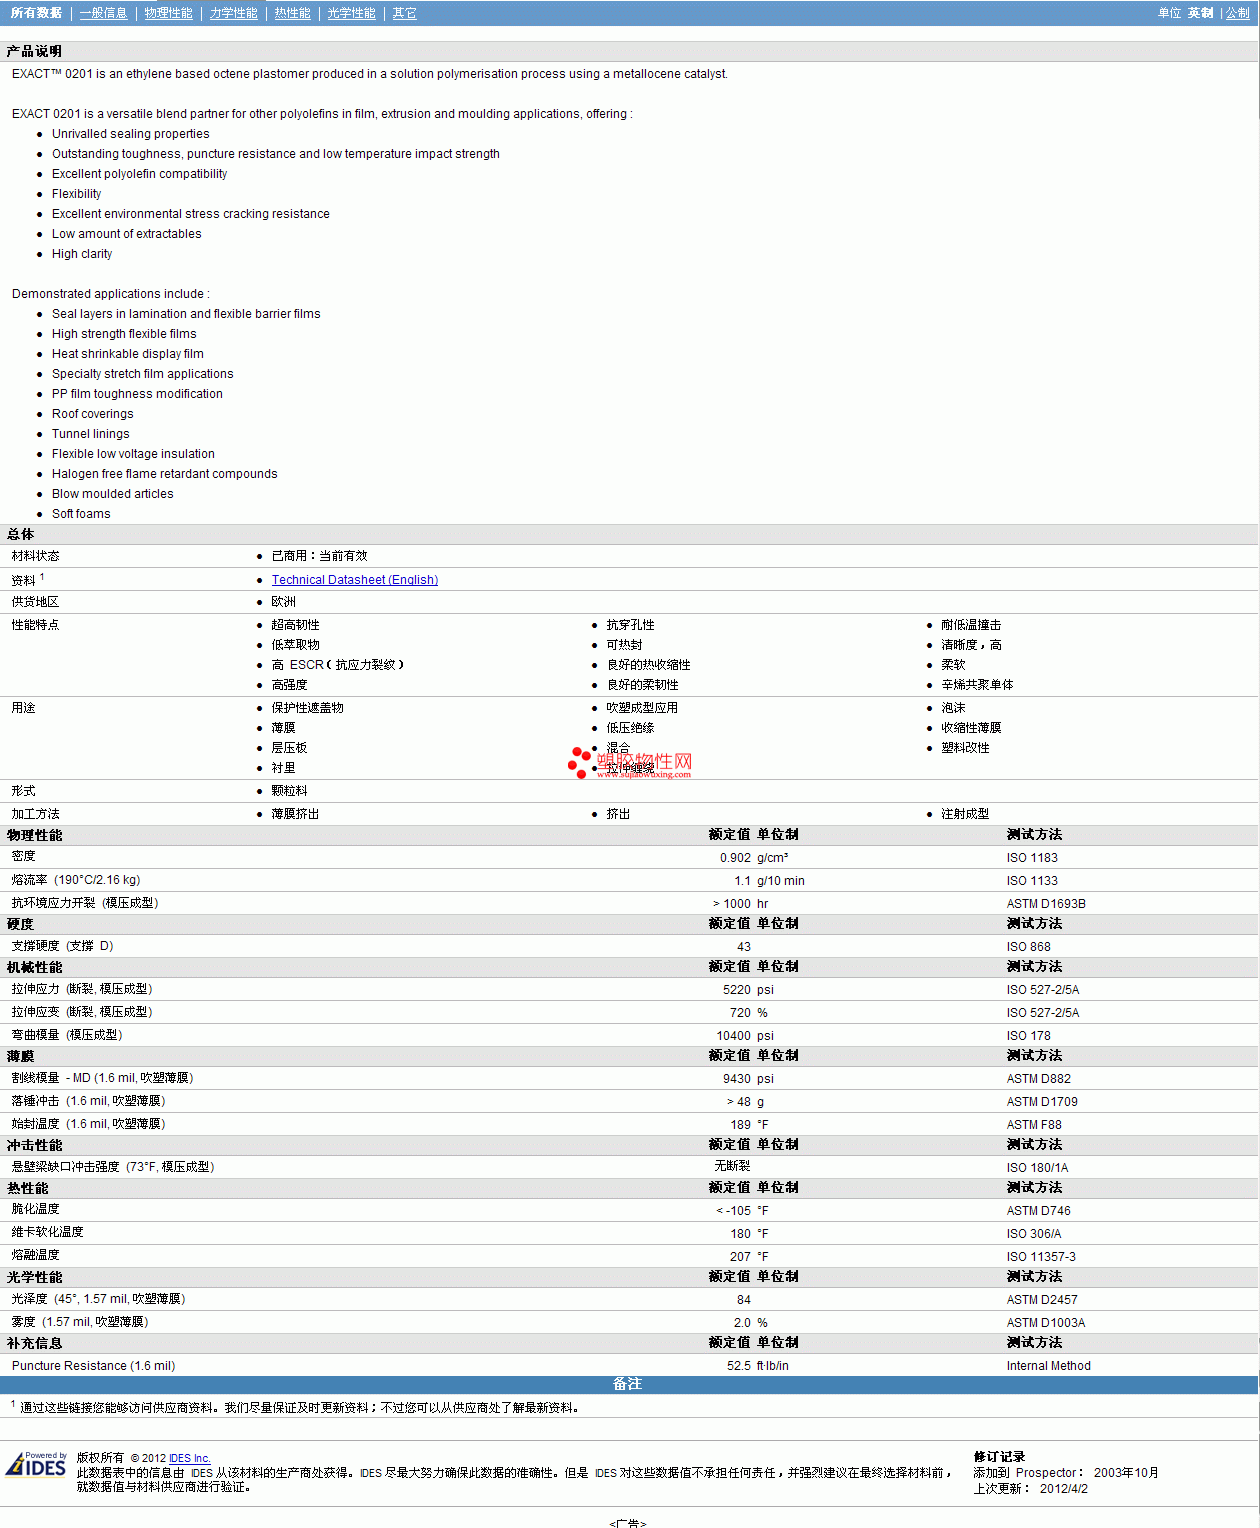Click the 耐低温撞击 feature item
The height and width of the screenshot is (1528, 1260).
[971, 625]
